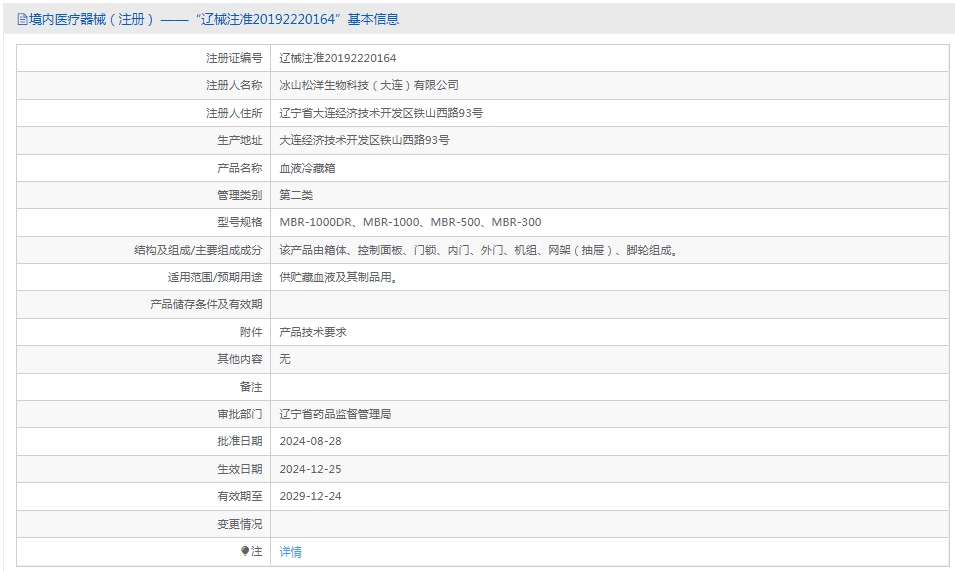Click the document icon in the header
The width and height of the screenshot is (955, 571).
(23, 19)
